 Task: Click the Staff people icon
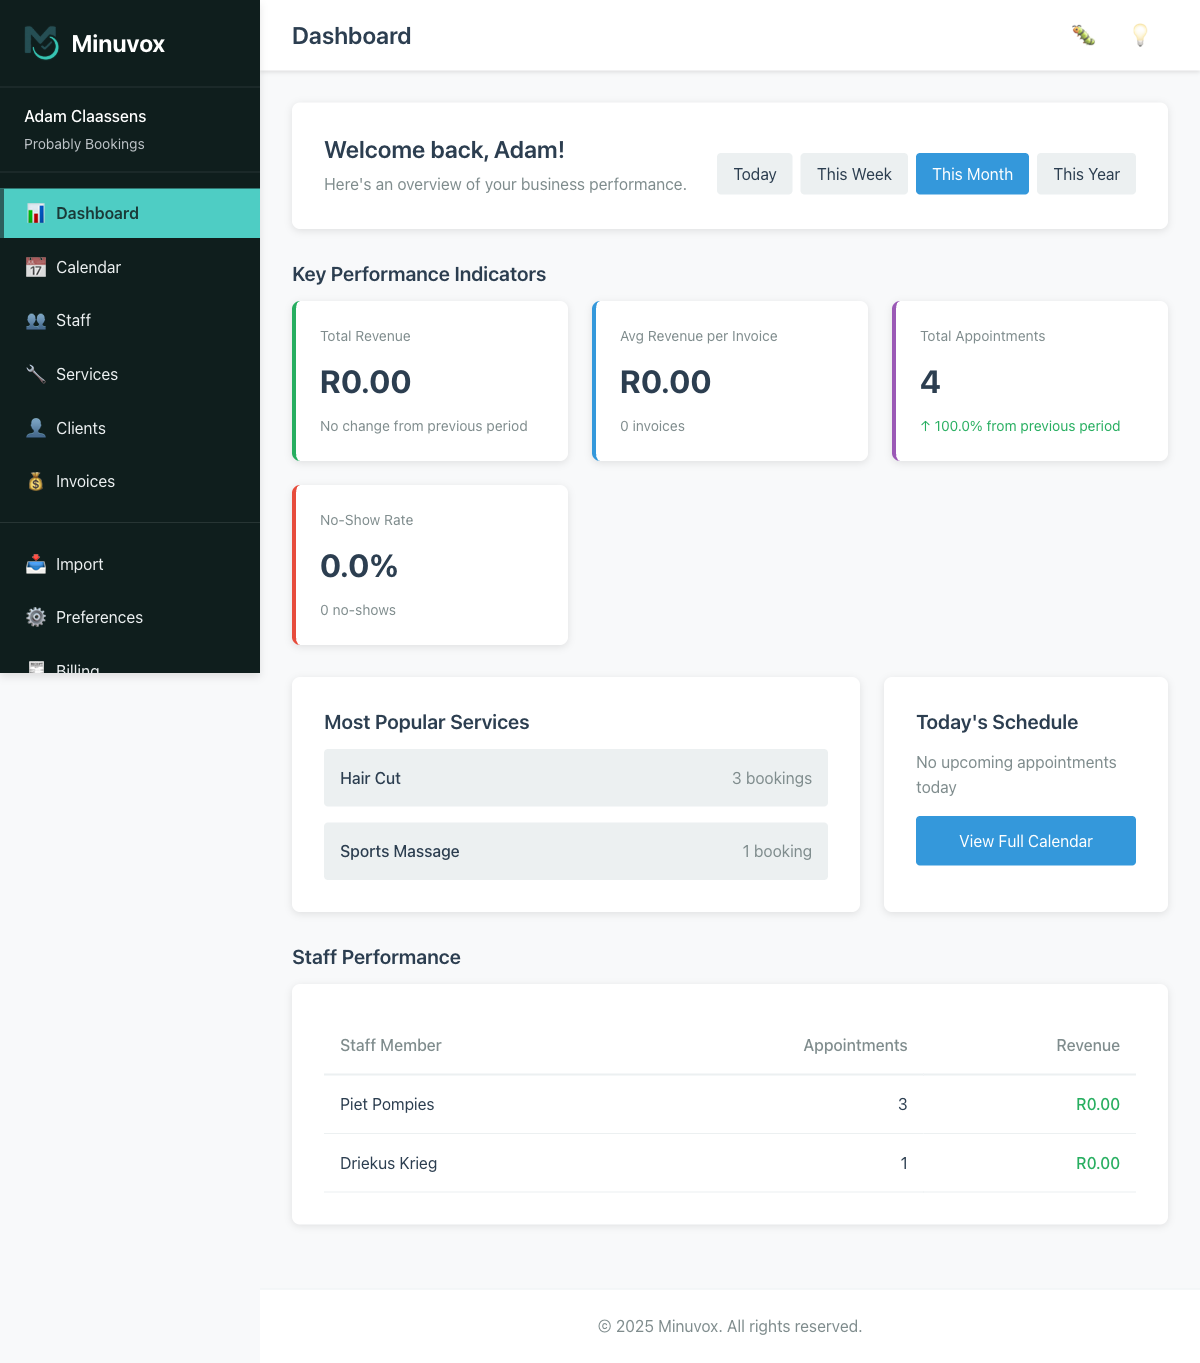(x=36, y=320)
